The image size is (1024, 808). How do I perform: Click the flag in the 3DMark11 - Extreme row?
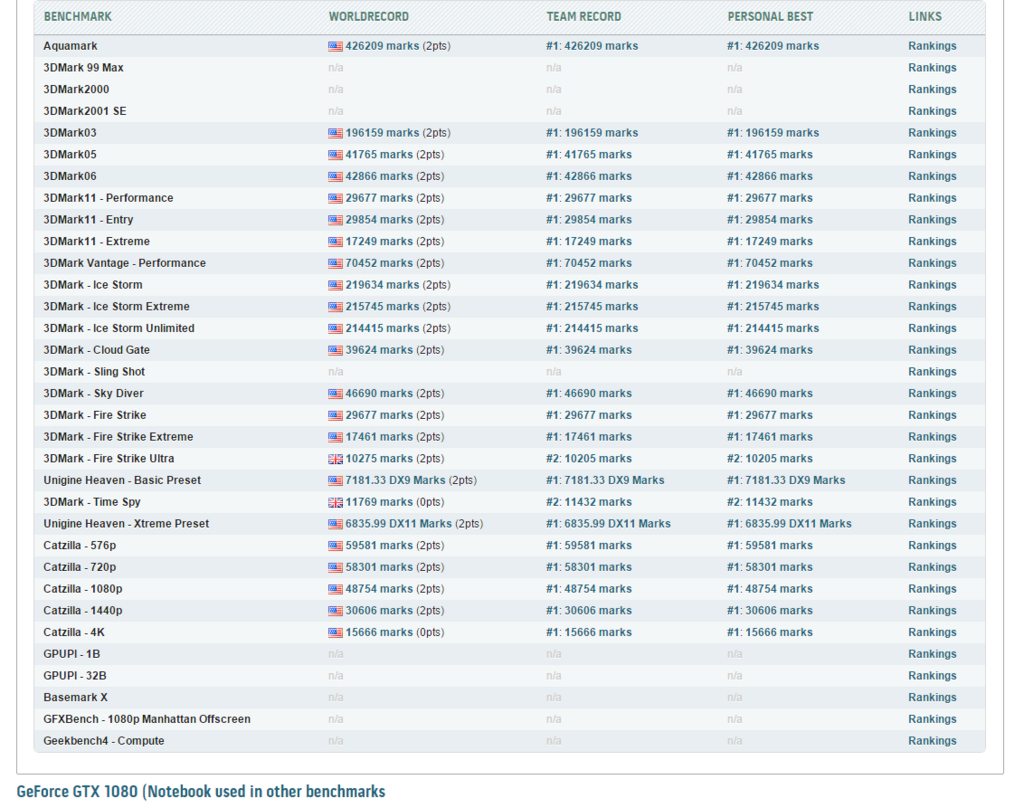[x=335, y=242]
